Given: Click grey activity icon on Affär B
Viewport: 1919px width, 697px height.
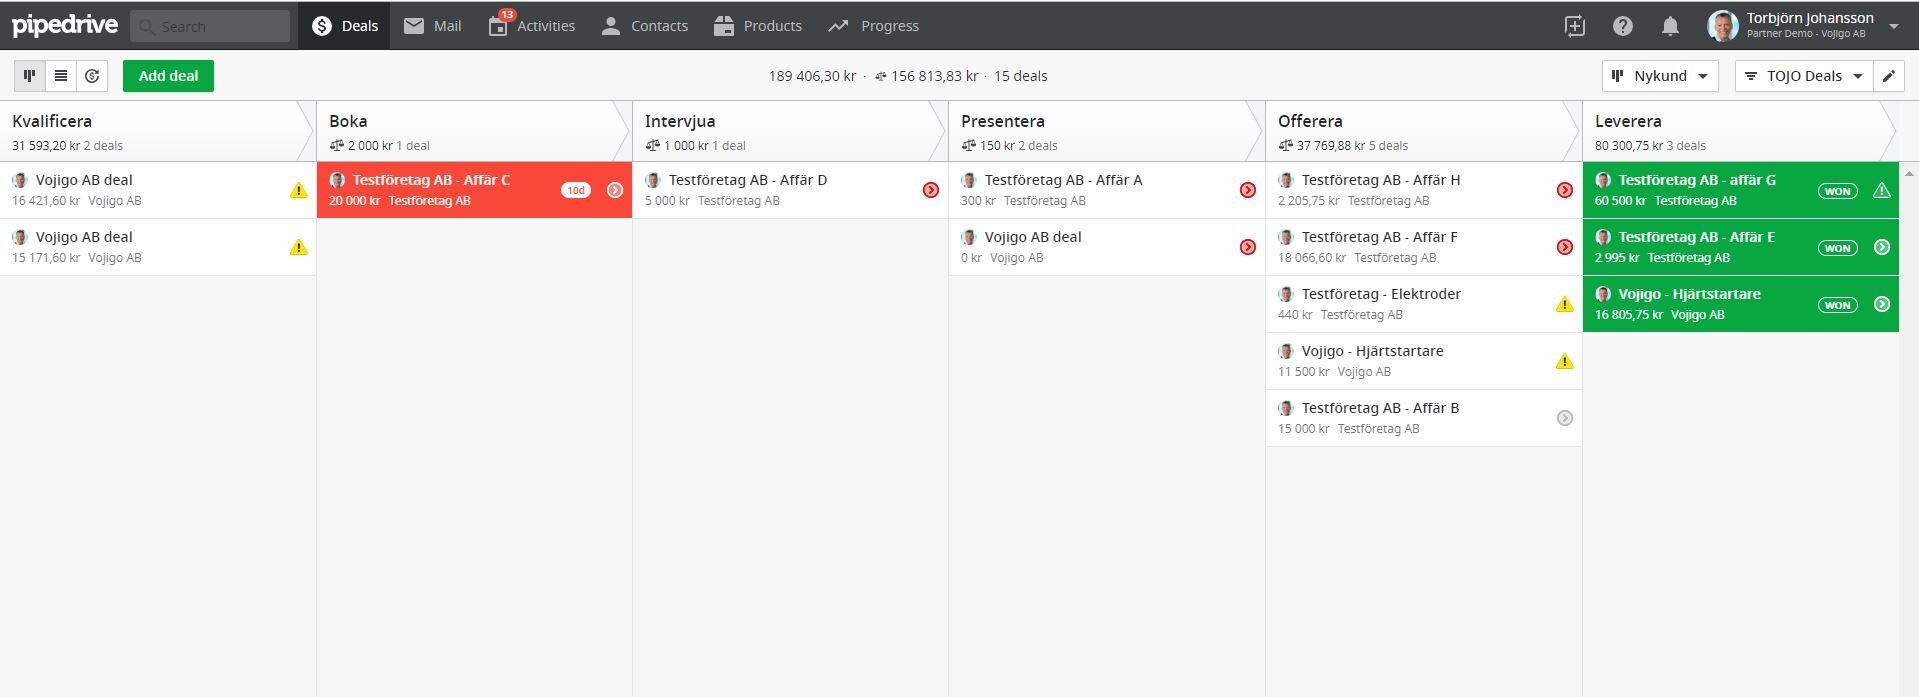Looking at the screenshot, I should tap(1565, 418).
